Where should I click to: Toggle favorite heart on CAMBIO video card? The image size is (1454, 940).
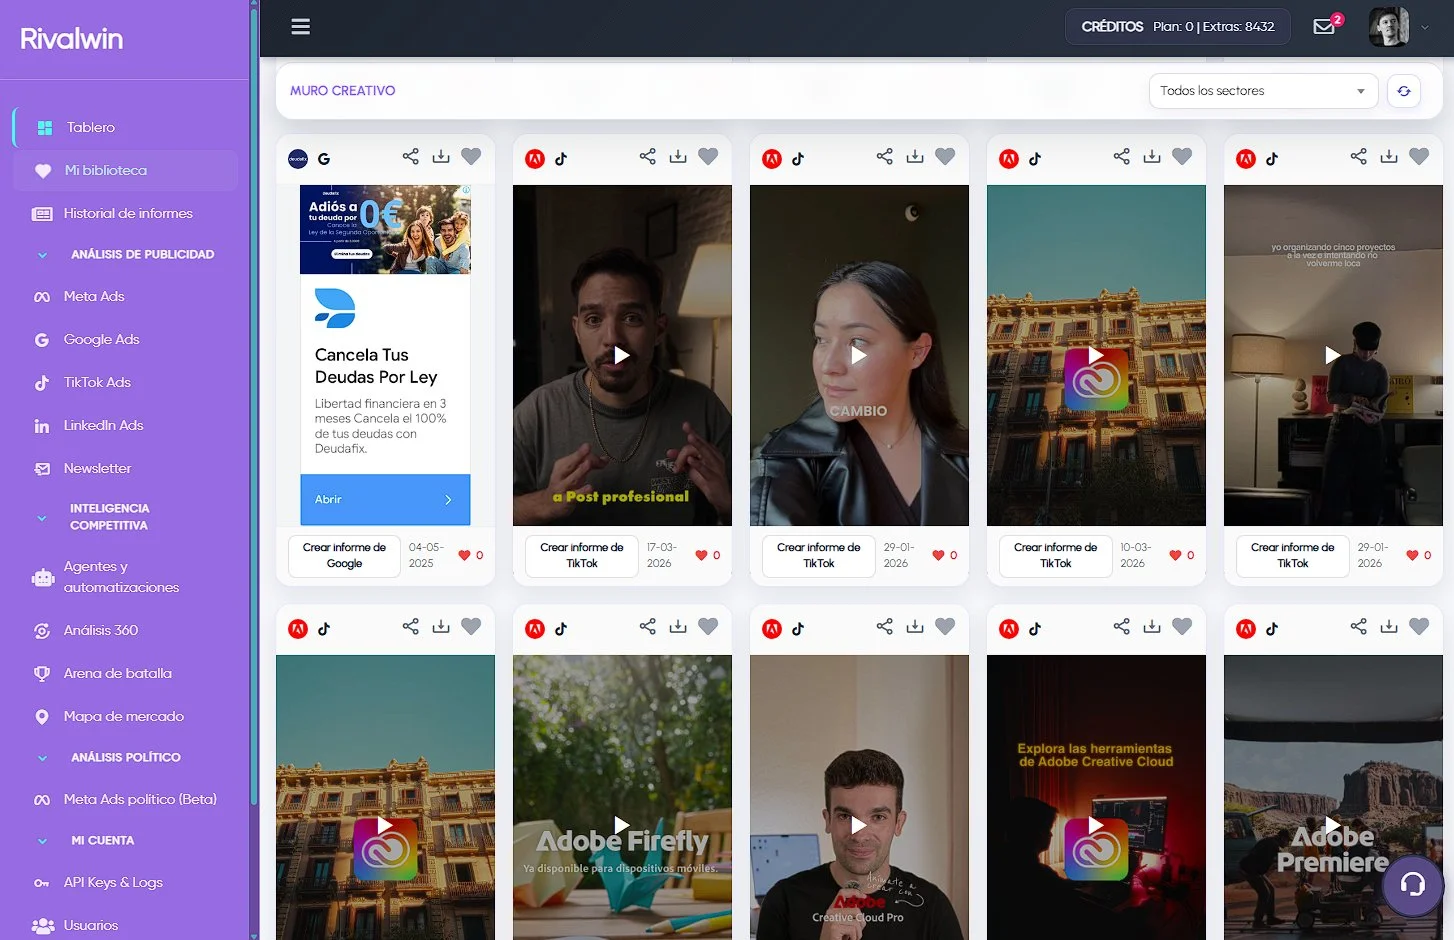tap(945, 156)
